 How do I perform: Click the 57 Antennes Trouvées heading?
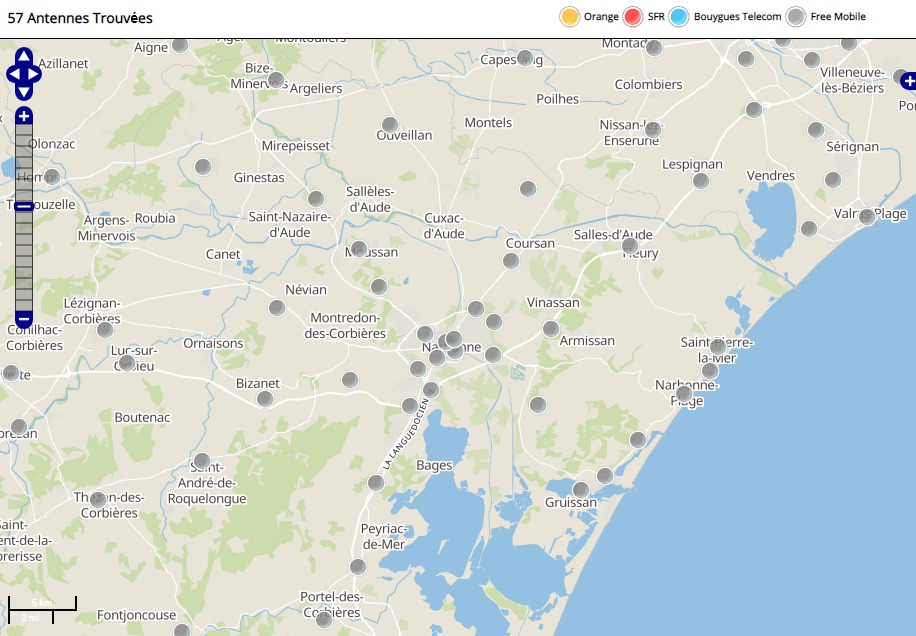[80, 18]
